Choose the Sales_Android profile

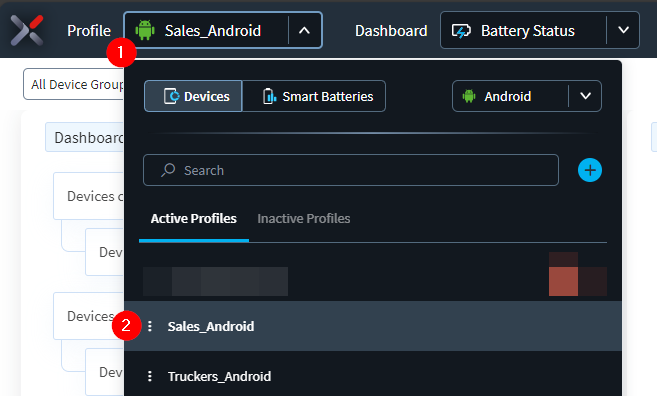pos(373,326)
